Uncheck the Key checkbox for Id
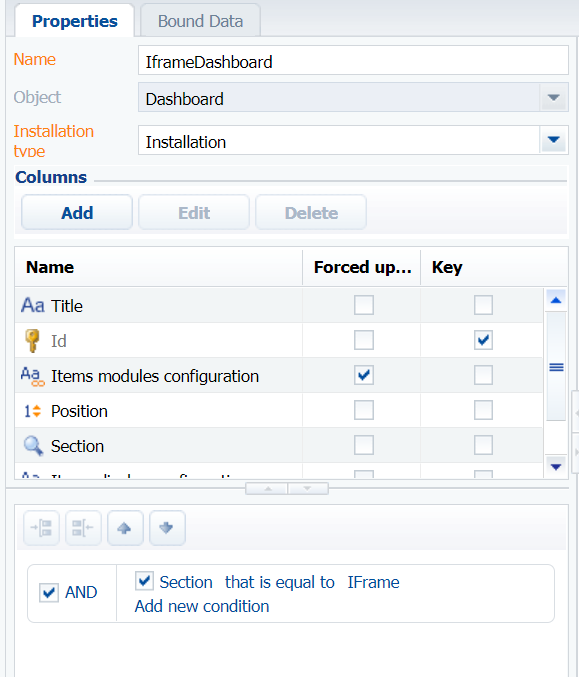This screenshot has width=579, height=677. (x=483, y=340)
